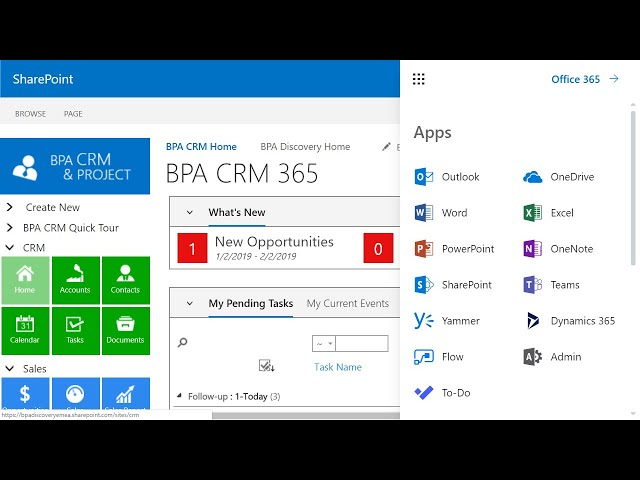The image size is (640, 480).
Task: Collapse the Follow-up 1-Today group
Action: pyautogui.click(x=179, y=396)
